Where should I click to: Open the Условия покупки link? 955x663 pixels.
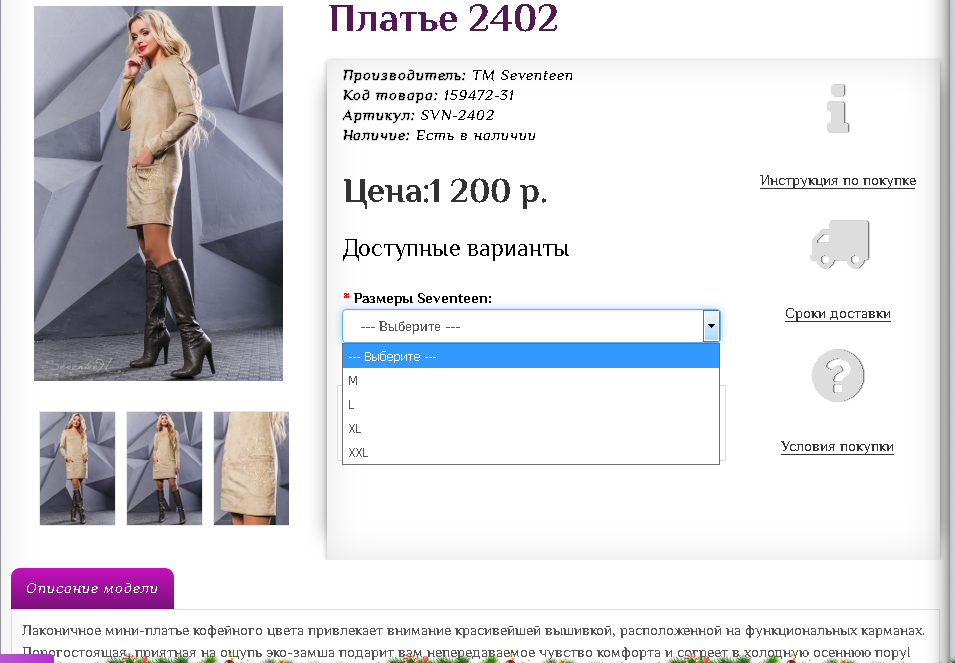pyautogui.click(x=837, y=446)
